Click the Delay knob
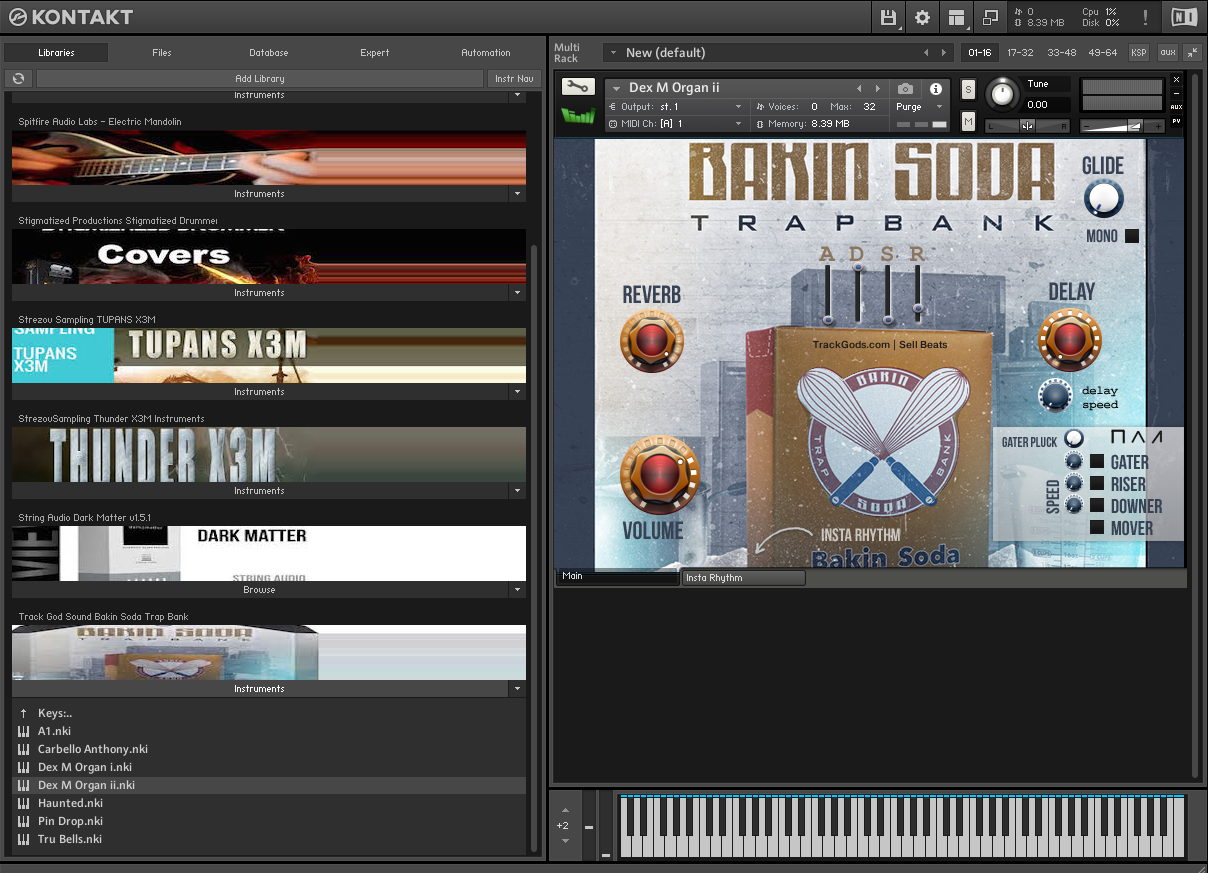 [1070, 339]
